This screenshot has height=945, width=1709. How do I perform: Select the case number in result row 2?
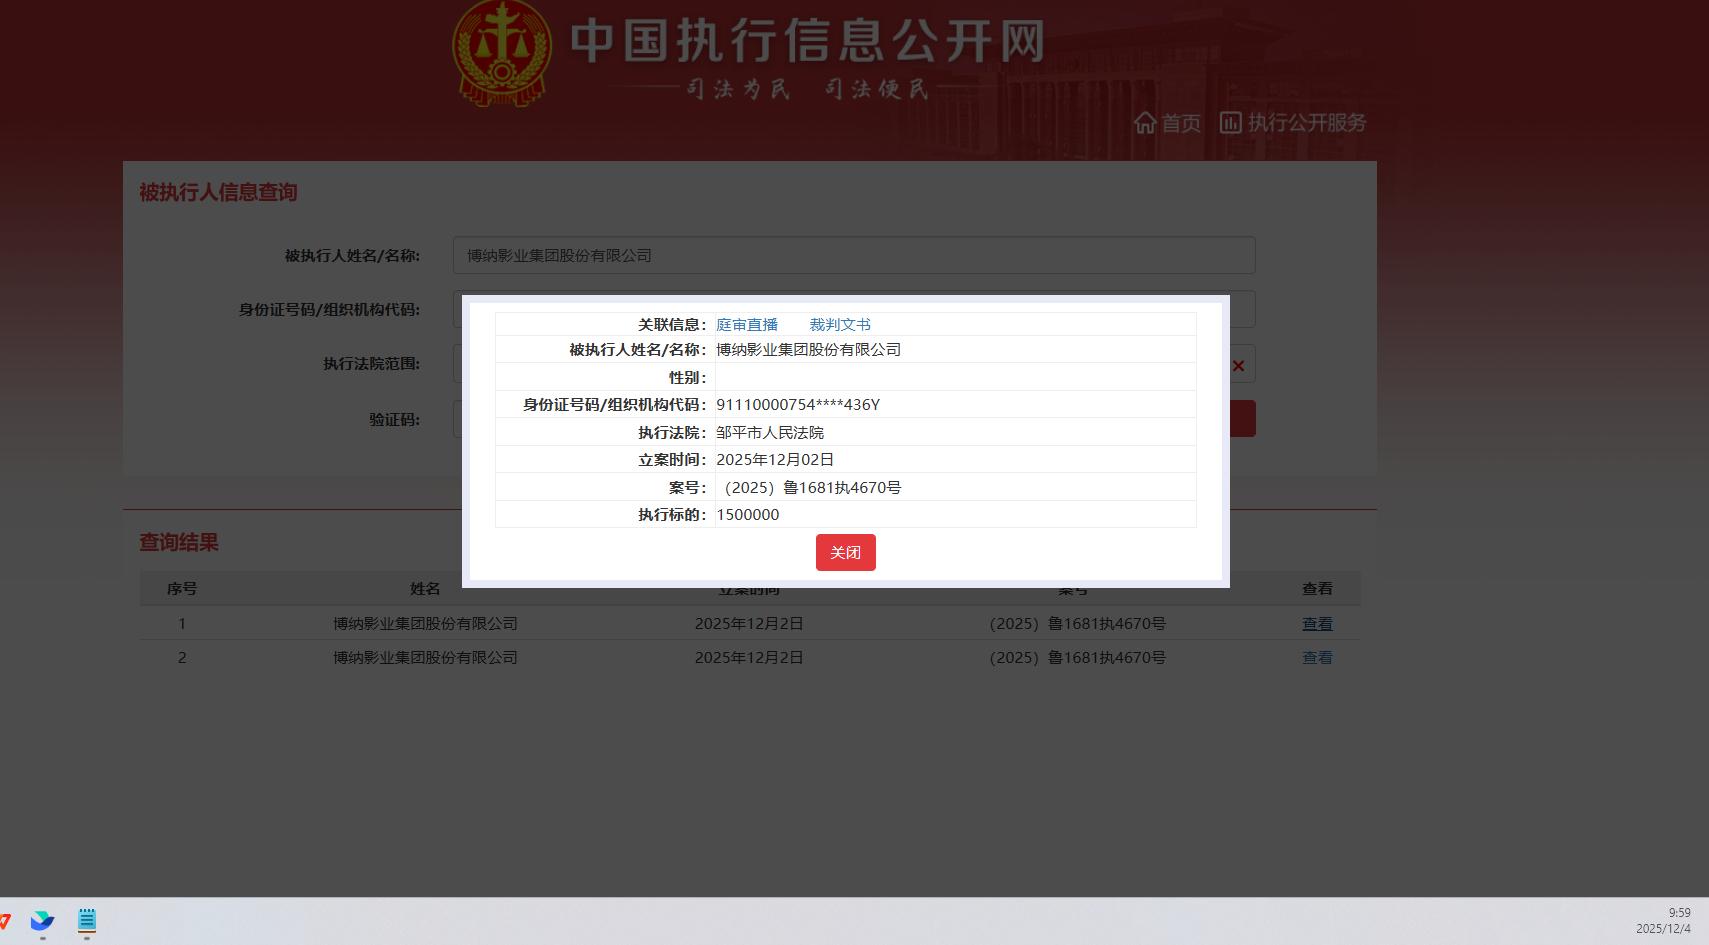pos(1077,658)
